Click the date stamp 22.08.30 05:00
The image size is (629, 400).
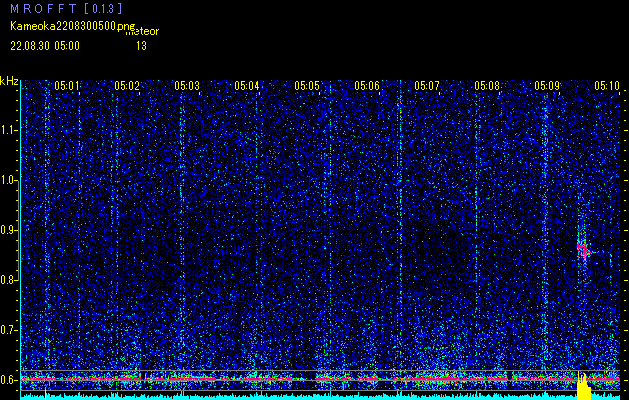(45, 46)
